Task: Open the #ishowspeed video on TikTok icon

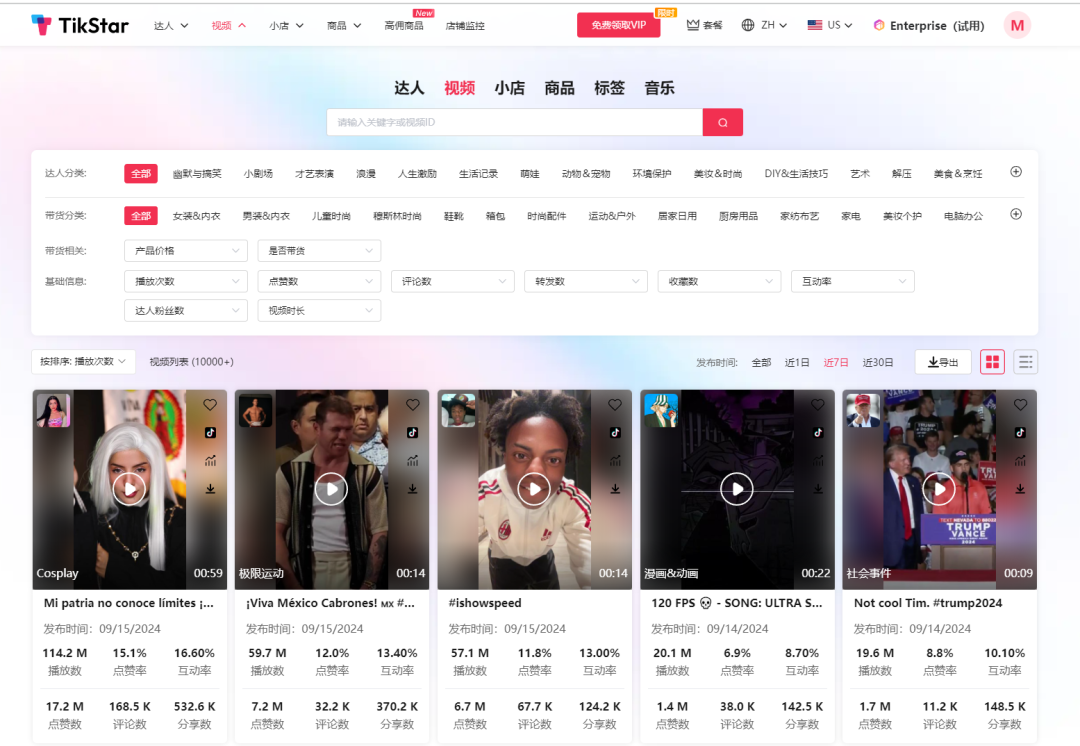Action: pos(615,433)
